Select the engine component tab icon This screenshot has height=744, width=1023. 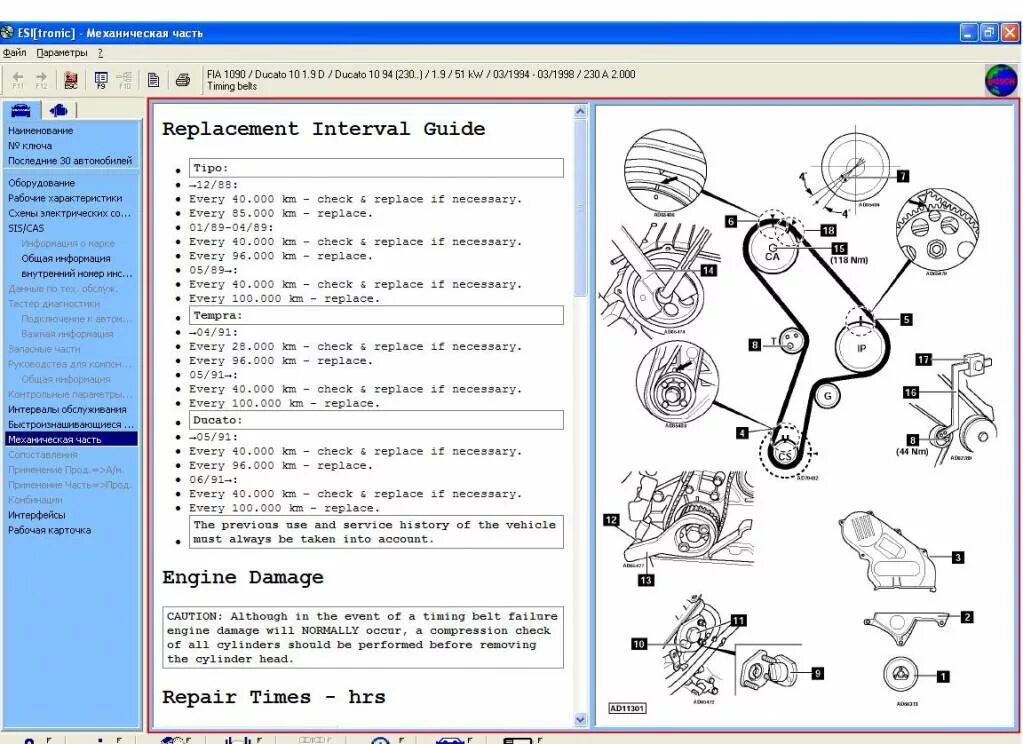click(59, 110)
